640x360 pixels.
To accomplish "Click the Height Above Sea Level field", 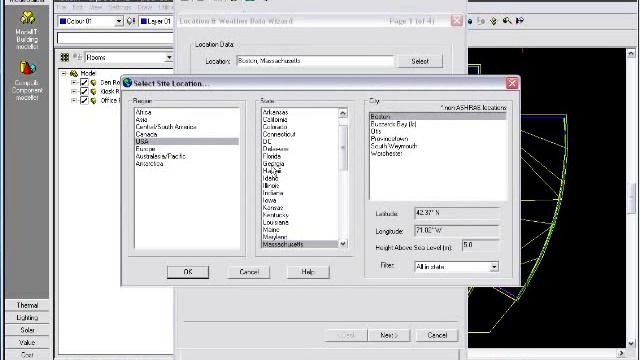I will click(480, 245).
